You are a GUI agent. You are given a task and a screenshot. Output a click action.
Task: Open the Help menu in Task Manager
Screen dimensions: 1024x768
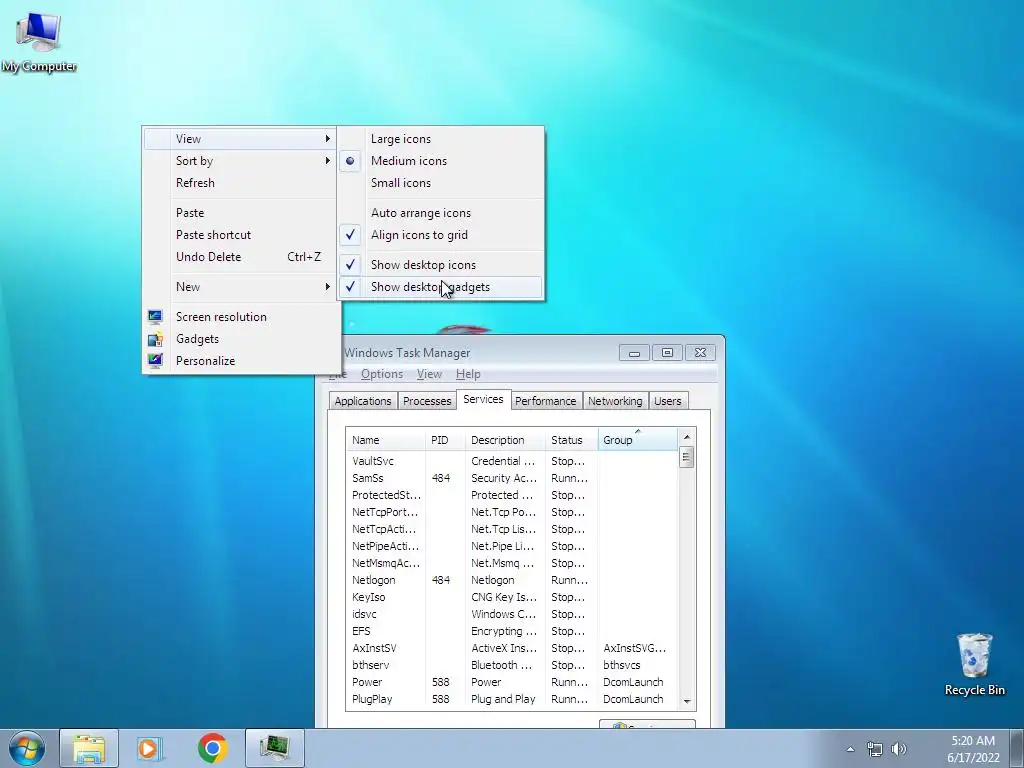468,374
